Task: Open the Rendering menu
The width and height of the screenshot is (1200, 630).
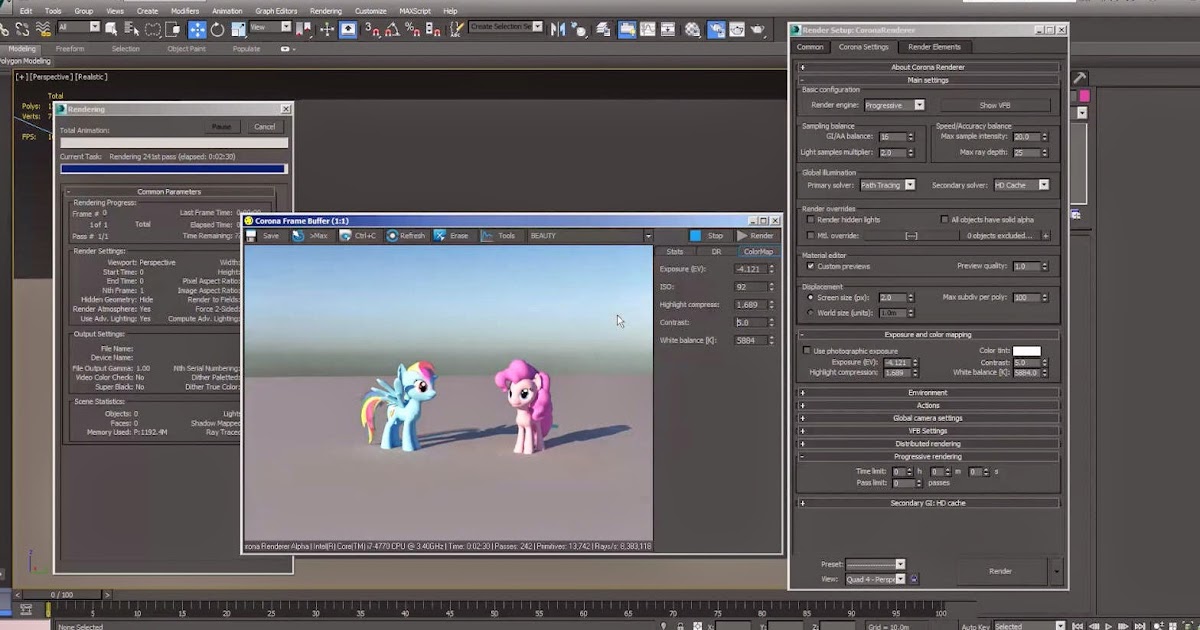Action: (x=325, y=11)
